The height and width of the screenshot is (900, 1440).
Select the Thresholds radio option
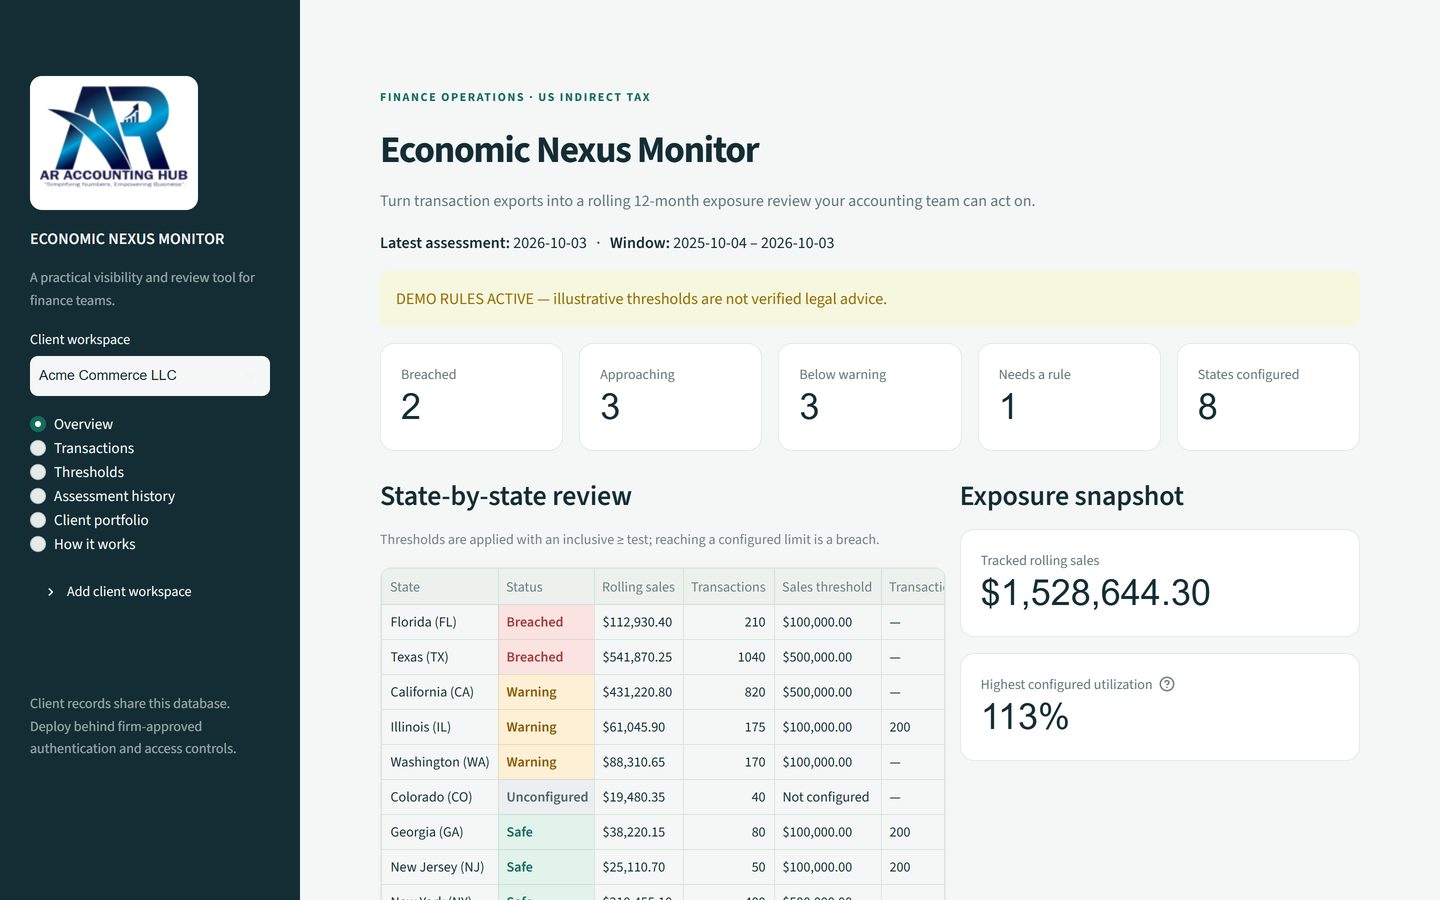(x=38, y=472)
